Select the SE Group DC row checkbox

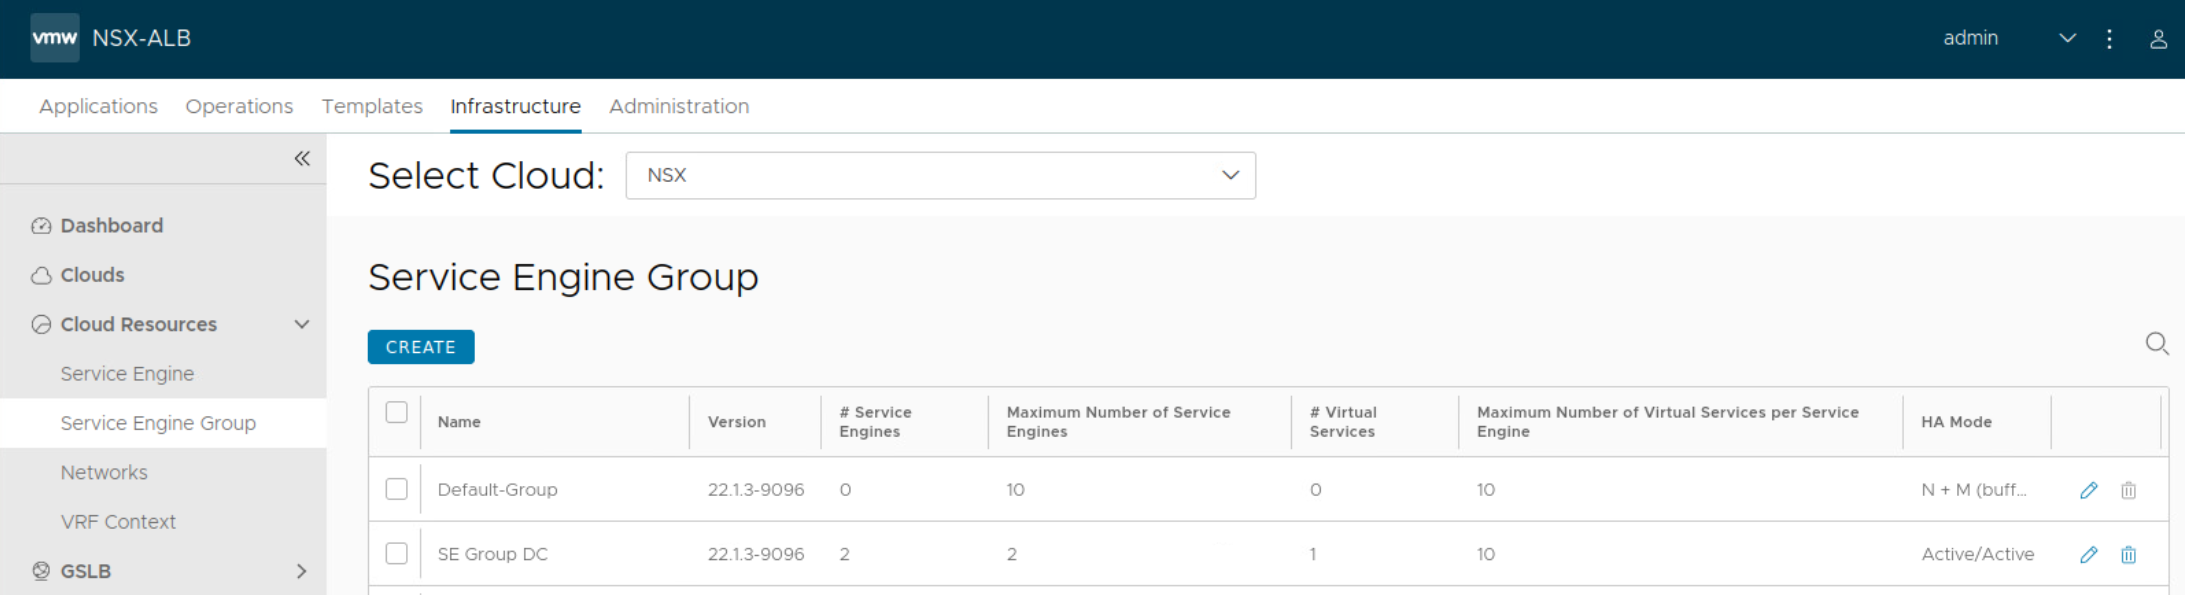(397, 553)
